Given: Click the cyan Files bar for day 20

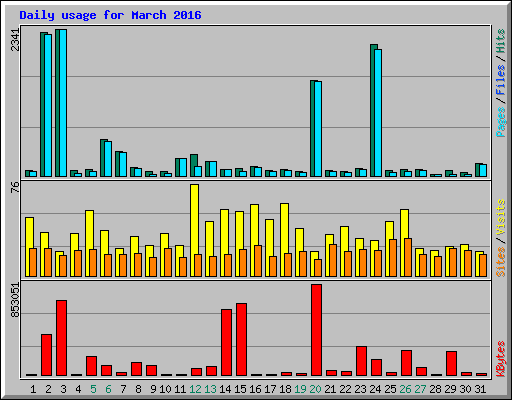Looking at the screenshot, I should tap(318, 129).
